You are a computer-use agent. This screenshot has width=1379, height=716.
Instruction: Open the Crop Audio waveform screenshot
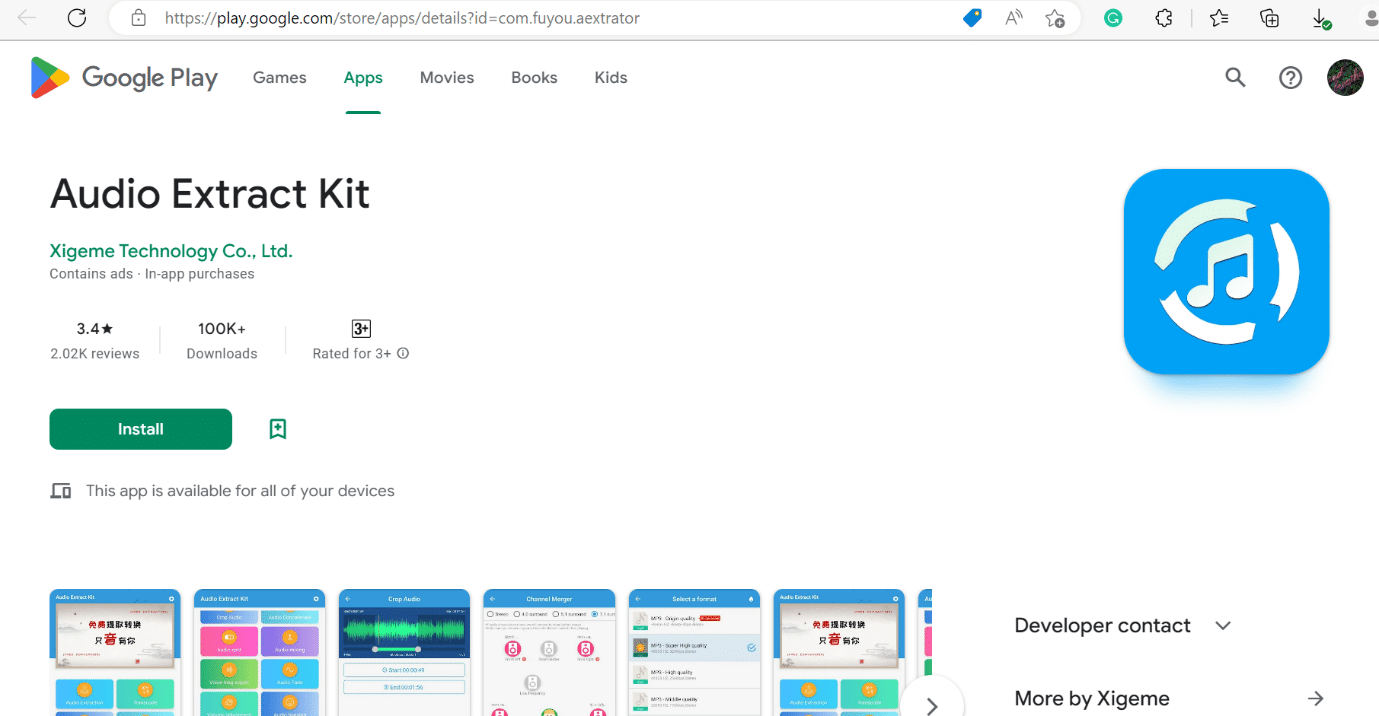tap(404, 652)
